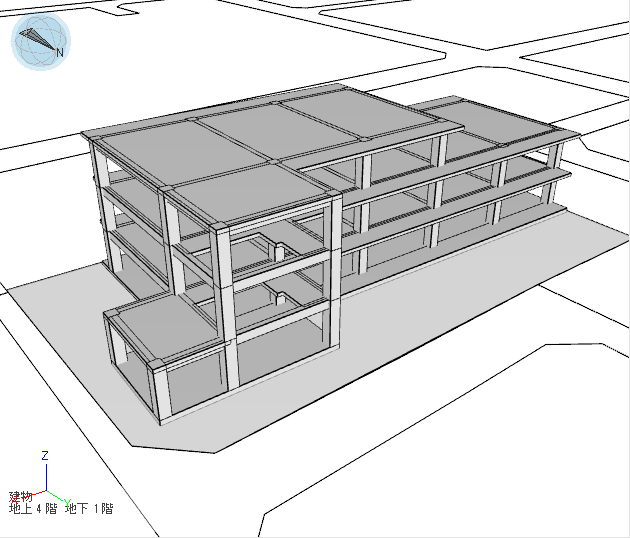Viewport: 630px width, 538px height.
Task: Click the blue Z axis label
Action: [45, 455]
